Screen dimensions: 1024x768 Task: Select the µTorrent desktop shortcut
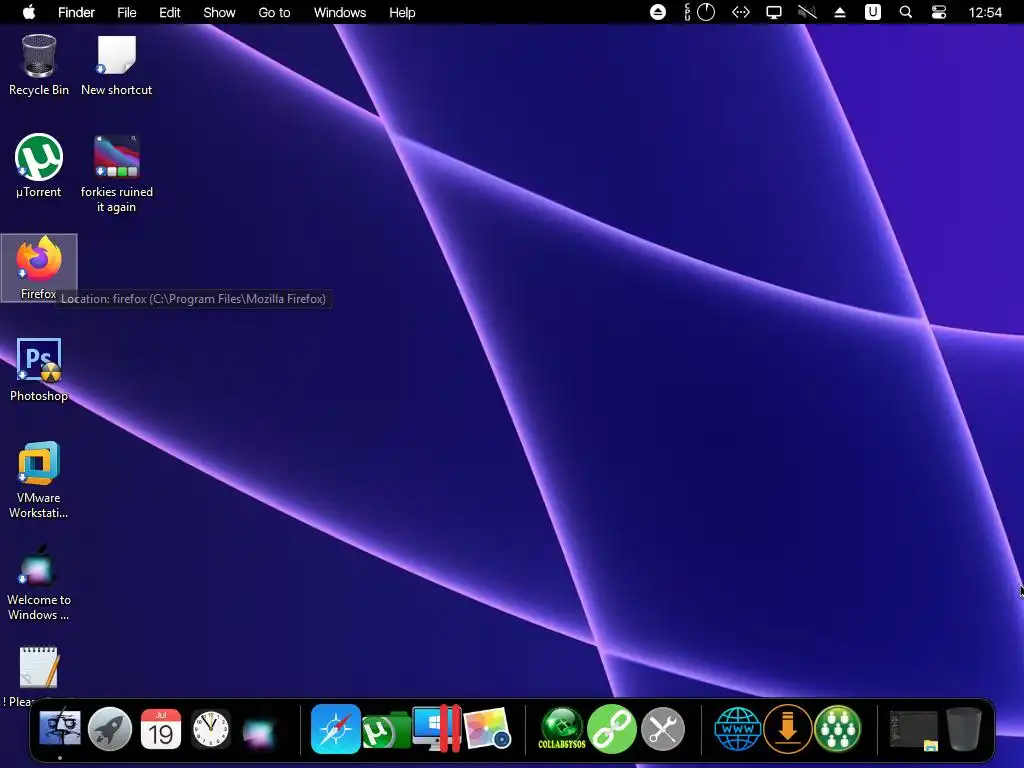(x=39, y=165)
